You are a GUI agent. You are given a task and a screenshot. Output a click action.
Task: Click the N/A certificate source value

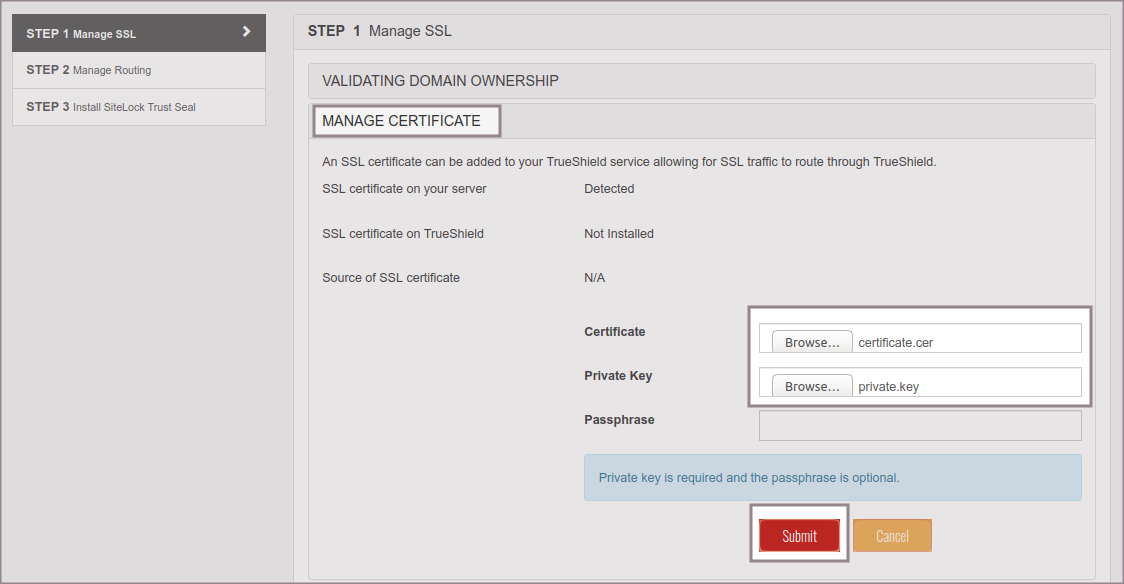pyautogui.click(x=594, y=278)
